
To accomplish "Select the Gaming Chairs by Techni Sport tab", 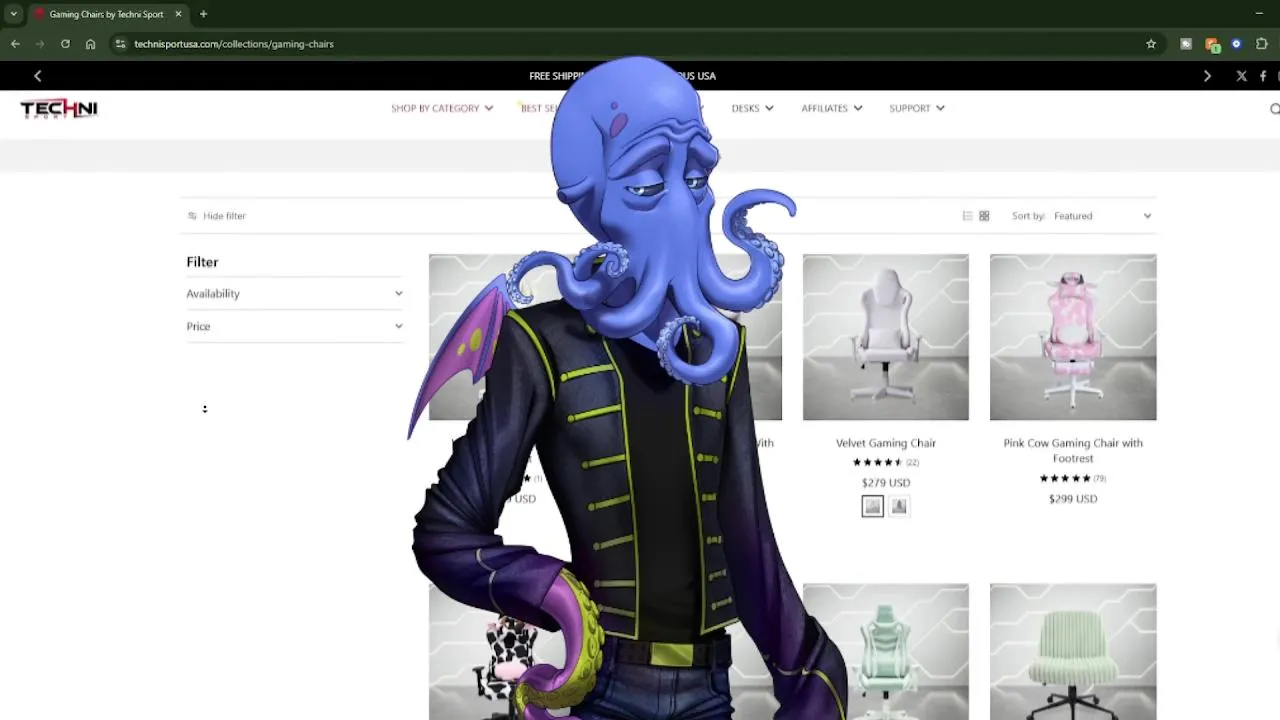I will click(x=107, y=14).
